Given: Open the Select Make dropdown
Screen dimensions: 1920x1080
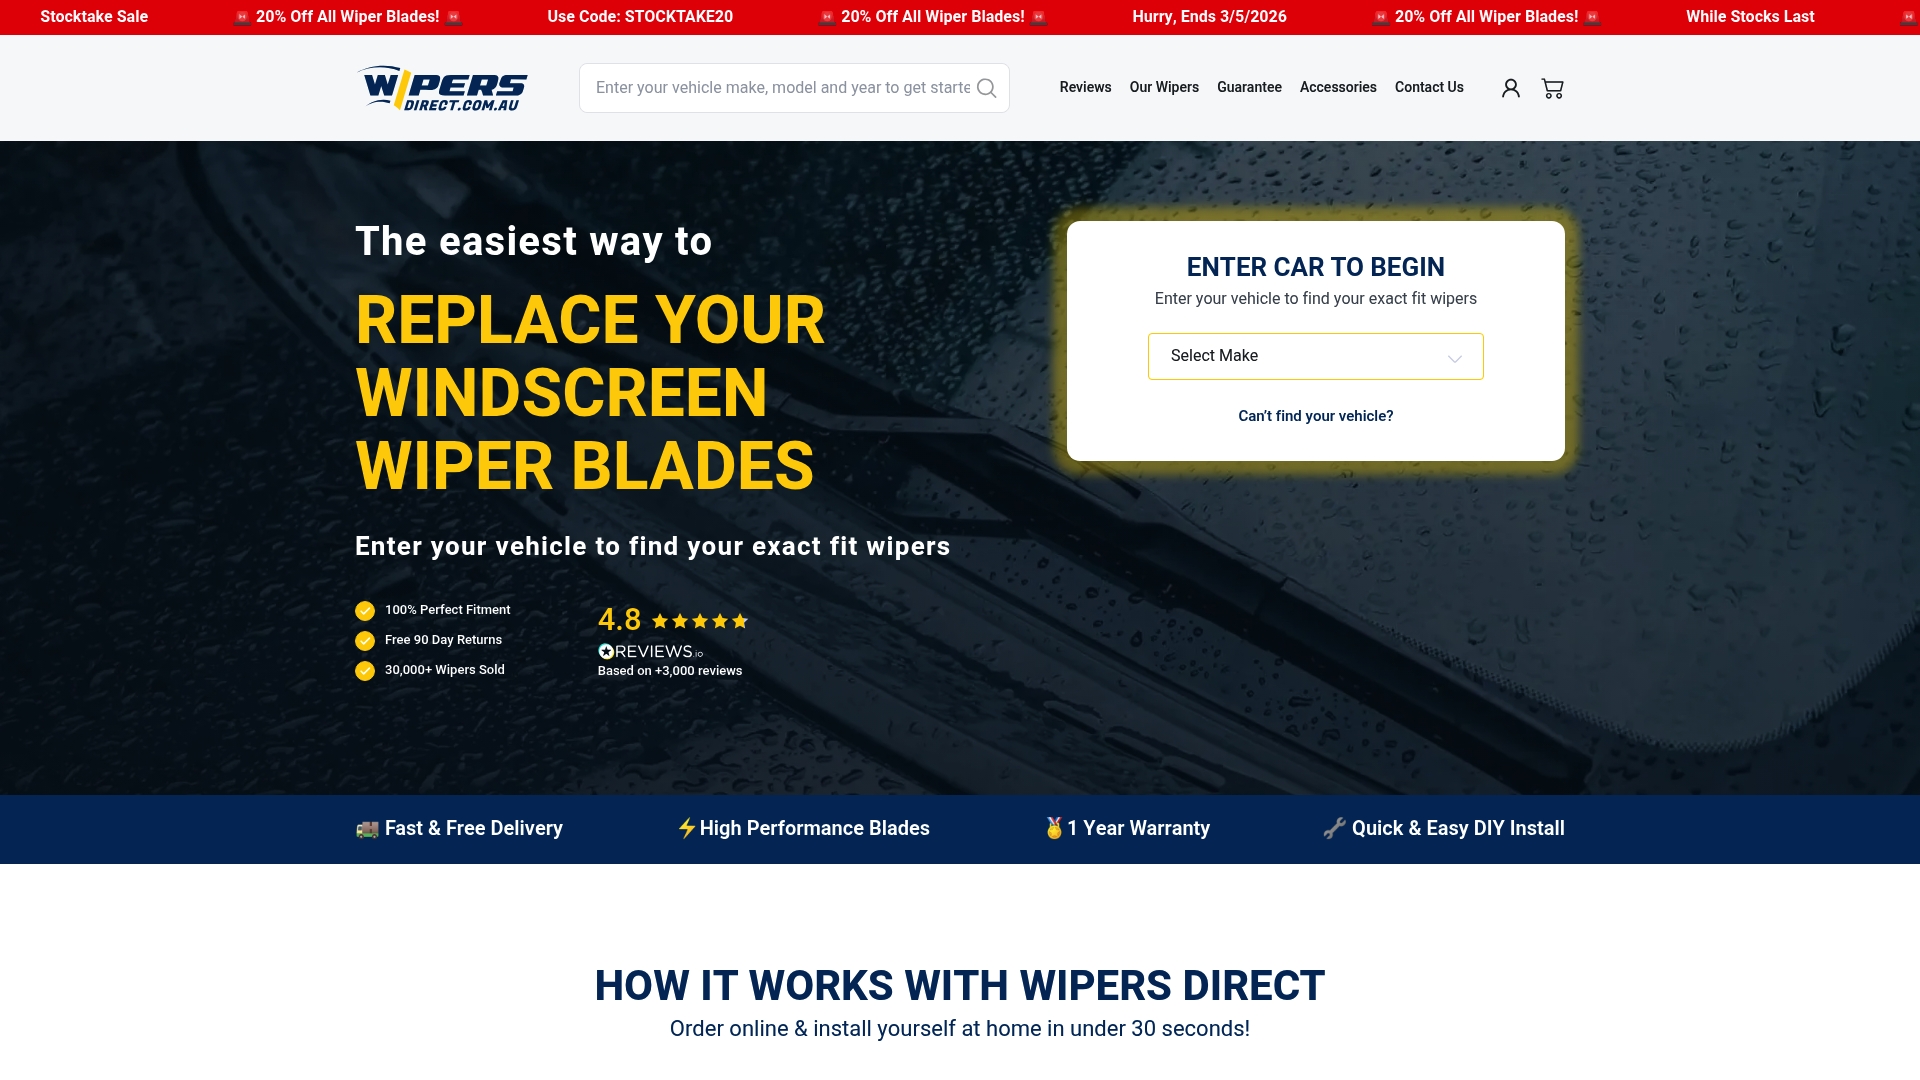Looking at the screenshot, I should pyautogui.click(x=1315, y=356).
